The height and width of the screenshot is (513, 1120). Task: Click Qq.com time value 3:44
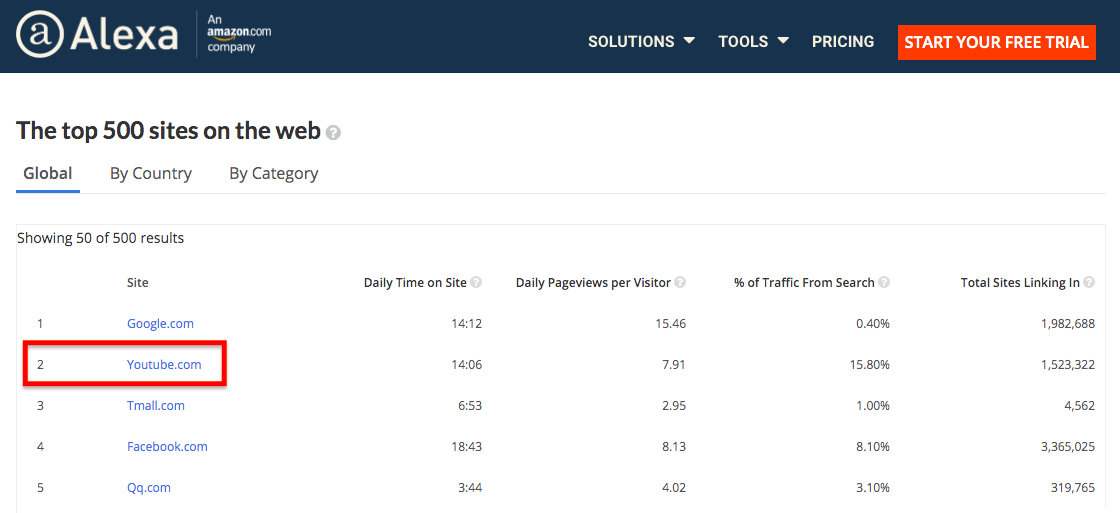(x=469, y=489)
